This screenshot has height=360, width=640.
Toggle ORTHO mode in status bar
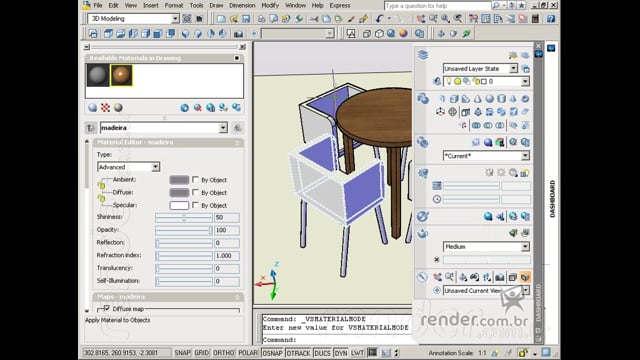(224, 353)
